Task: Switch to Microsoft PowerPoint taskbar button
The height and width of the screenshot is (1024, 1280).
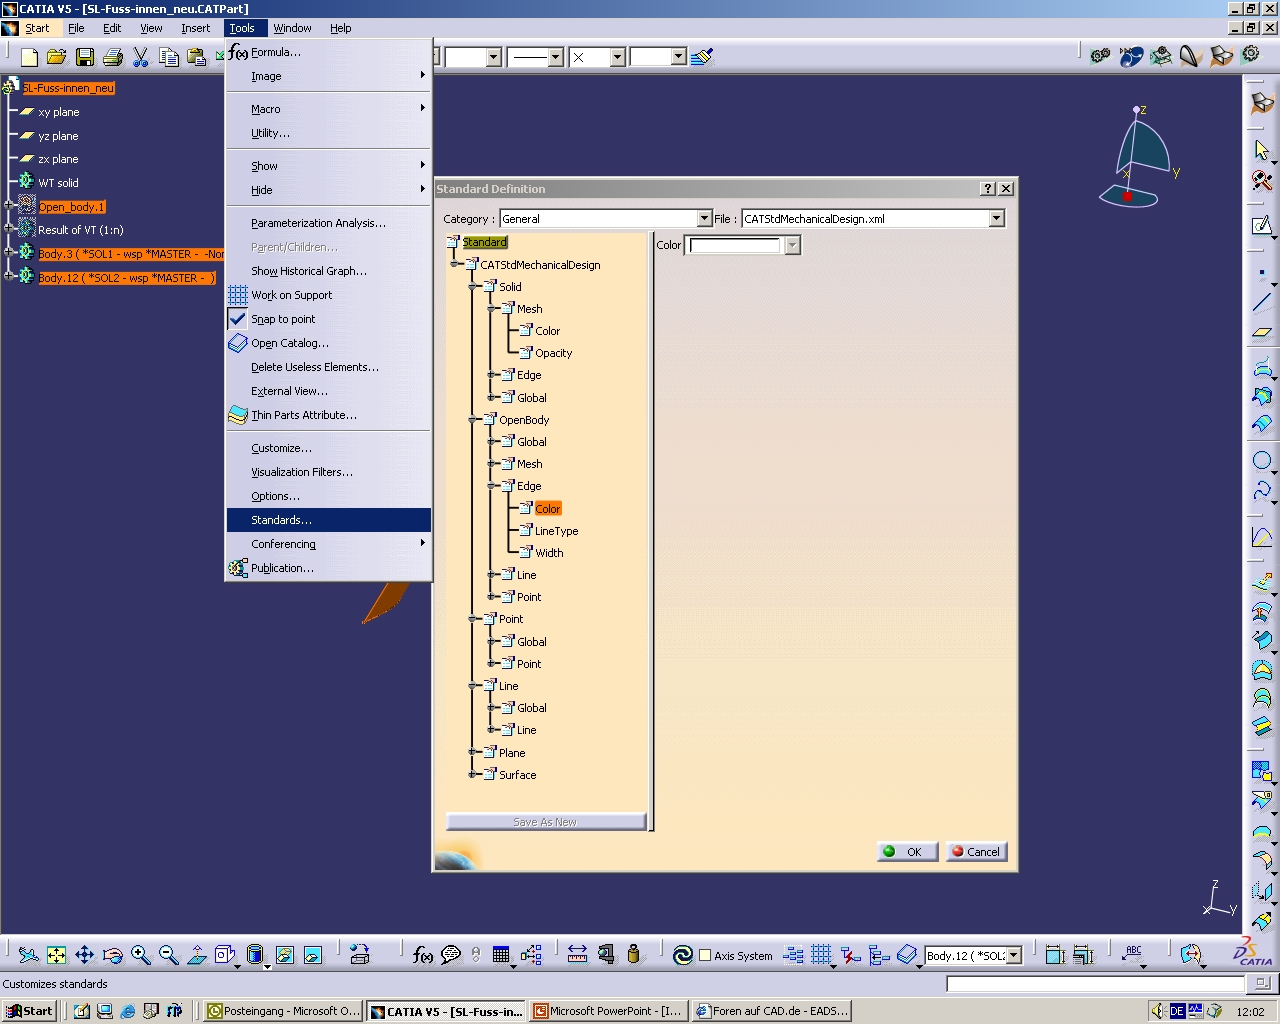Action: coord(609,1011)
